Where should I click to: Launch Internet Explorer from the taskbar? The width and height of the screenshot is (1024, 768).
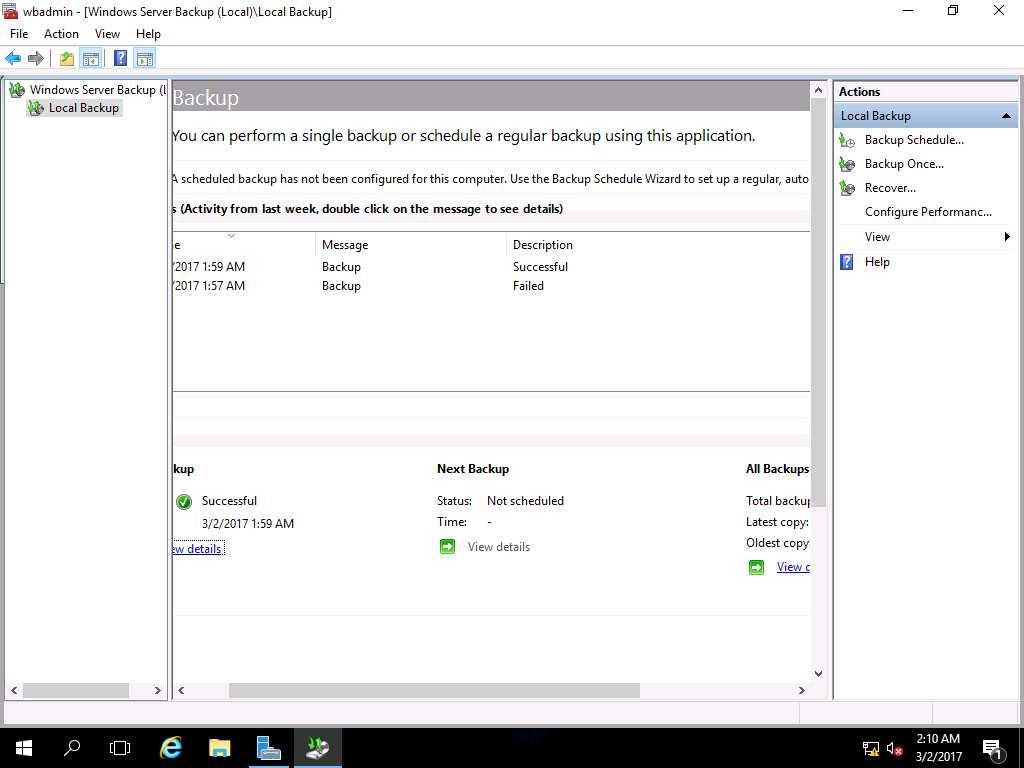170,748
